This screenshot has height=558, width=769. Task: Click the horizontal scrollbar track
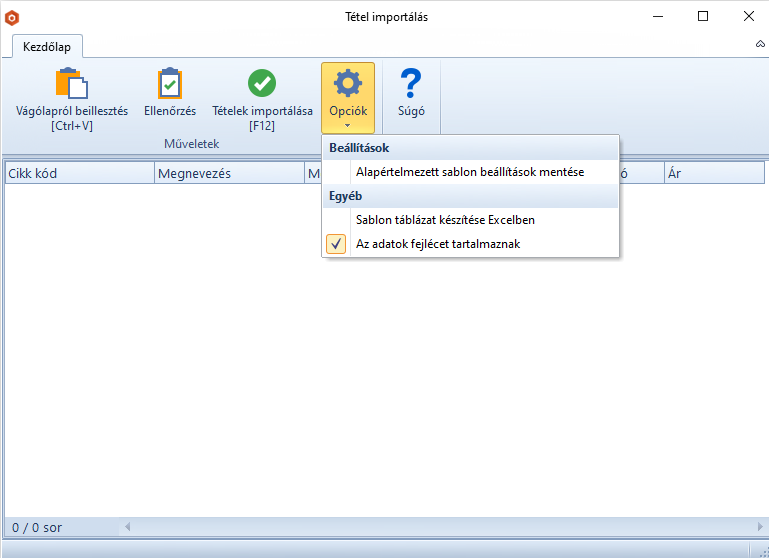point(440,526)
